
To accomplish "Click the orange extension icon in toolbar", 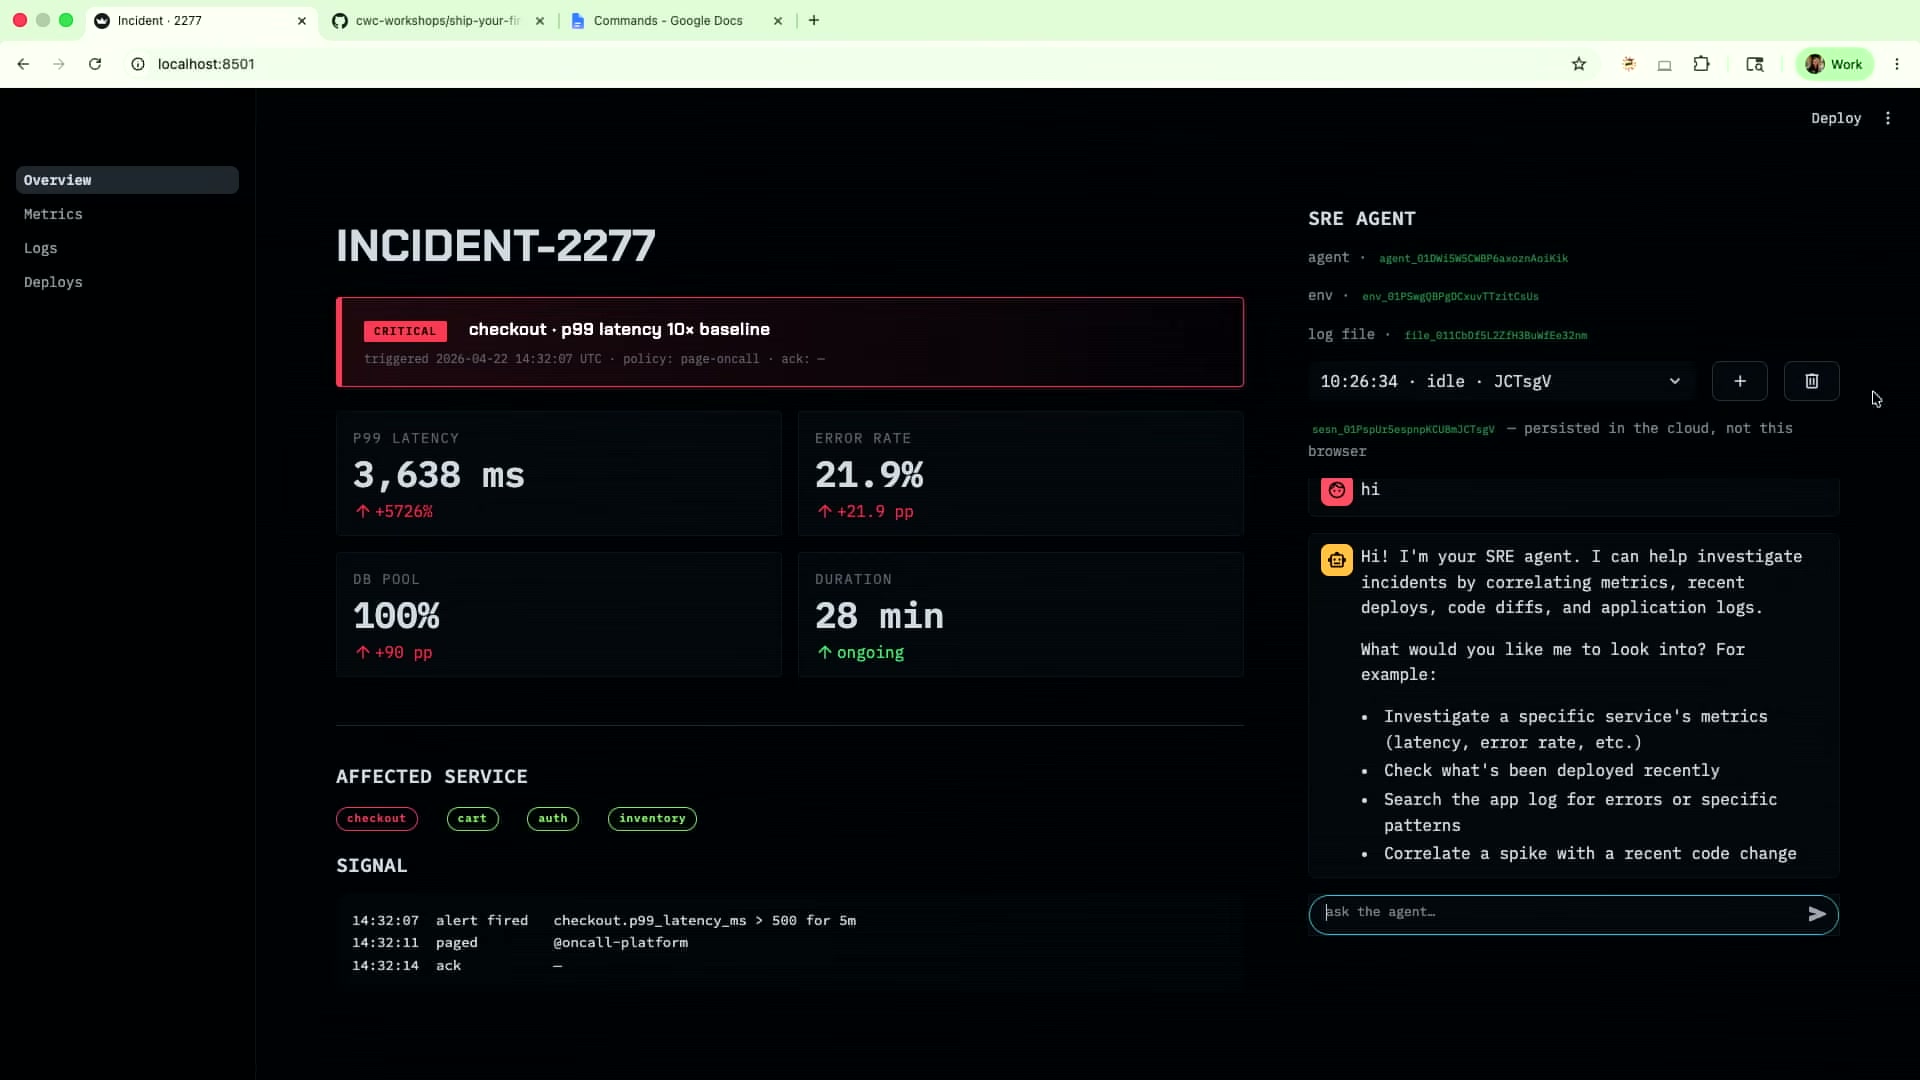I will click(1629, 64).
